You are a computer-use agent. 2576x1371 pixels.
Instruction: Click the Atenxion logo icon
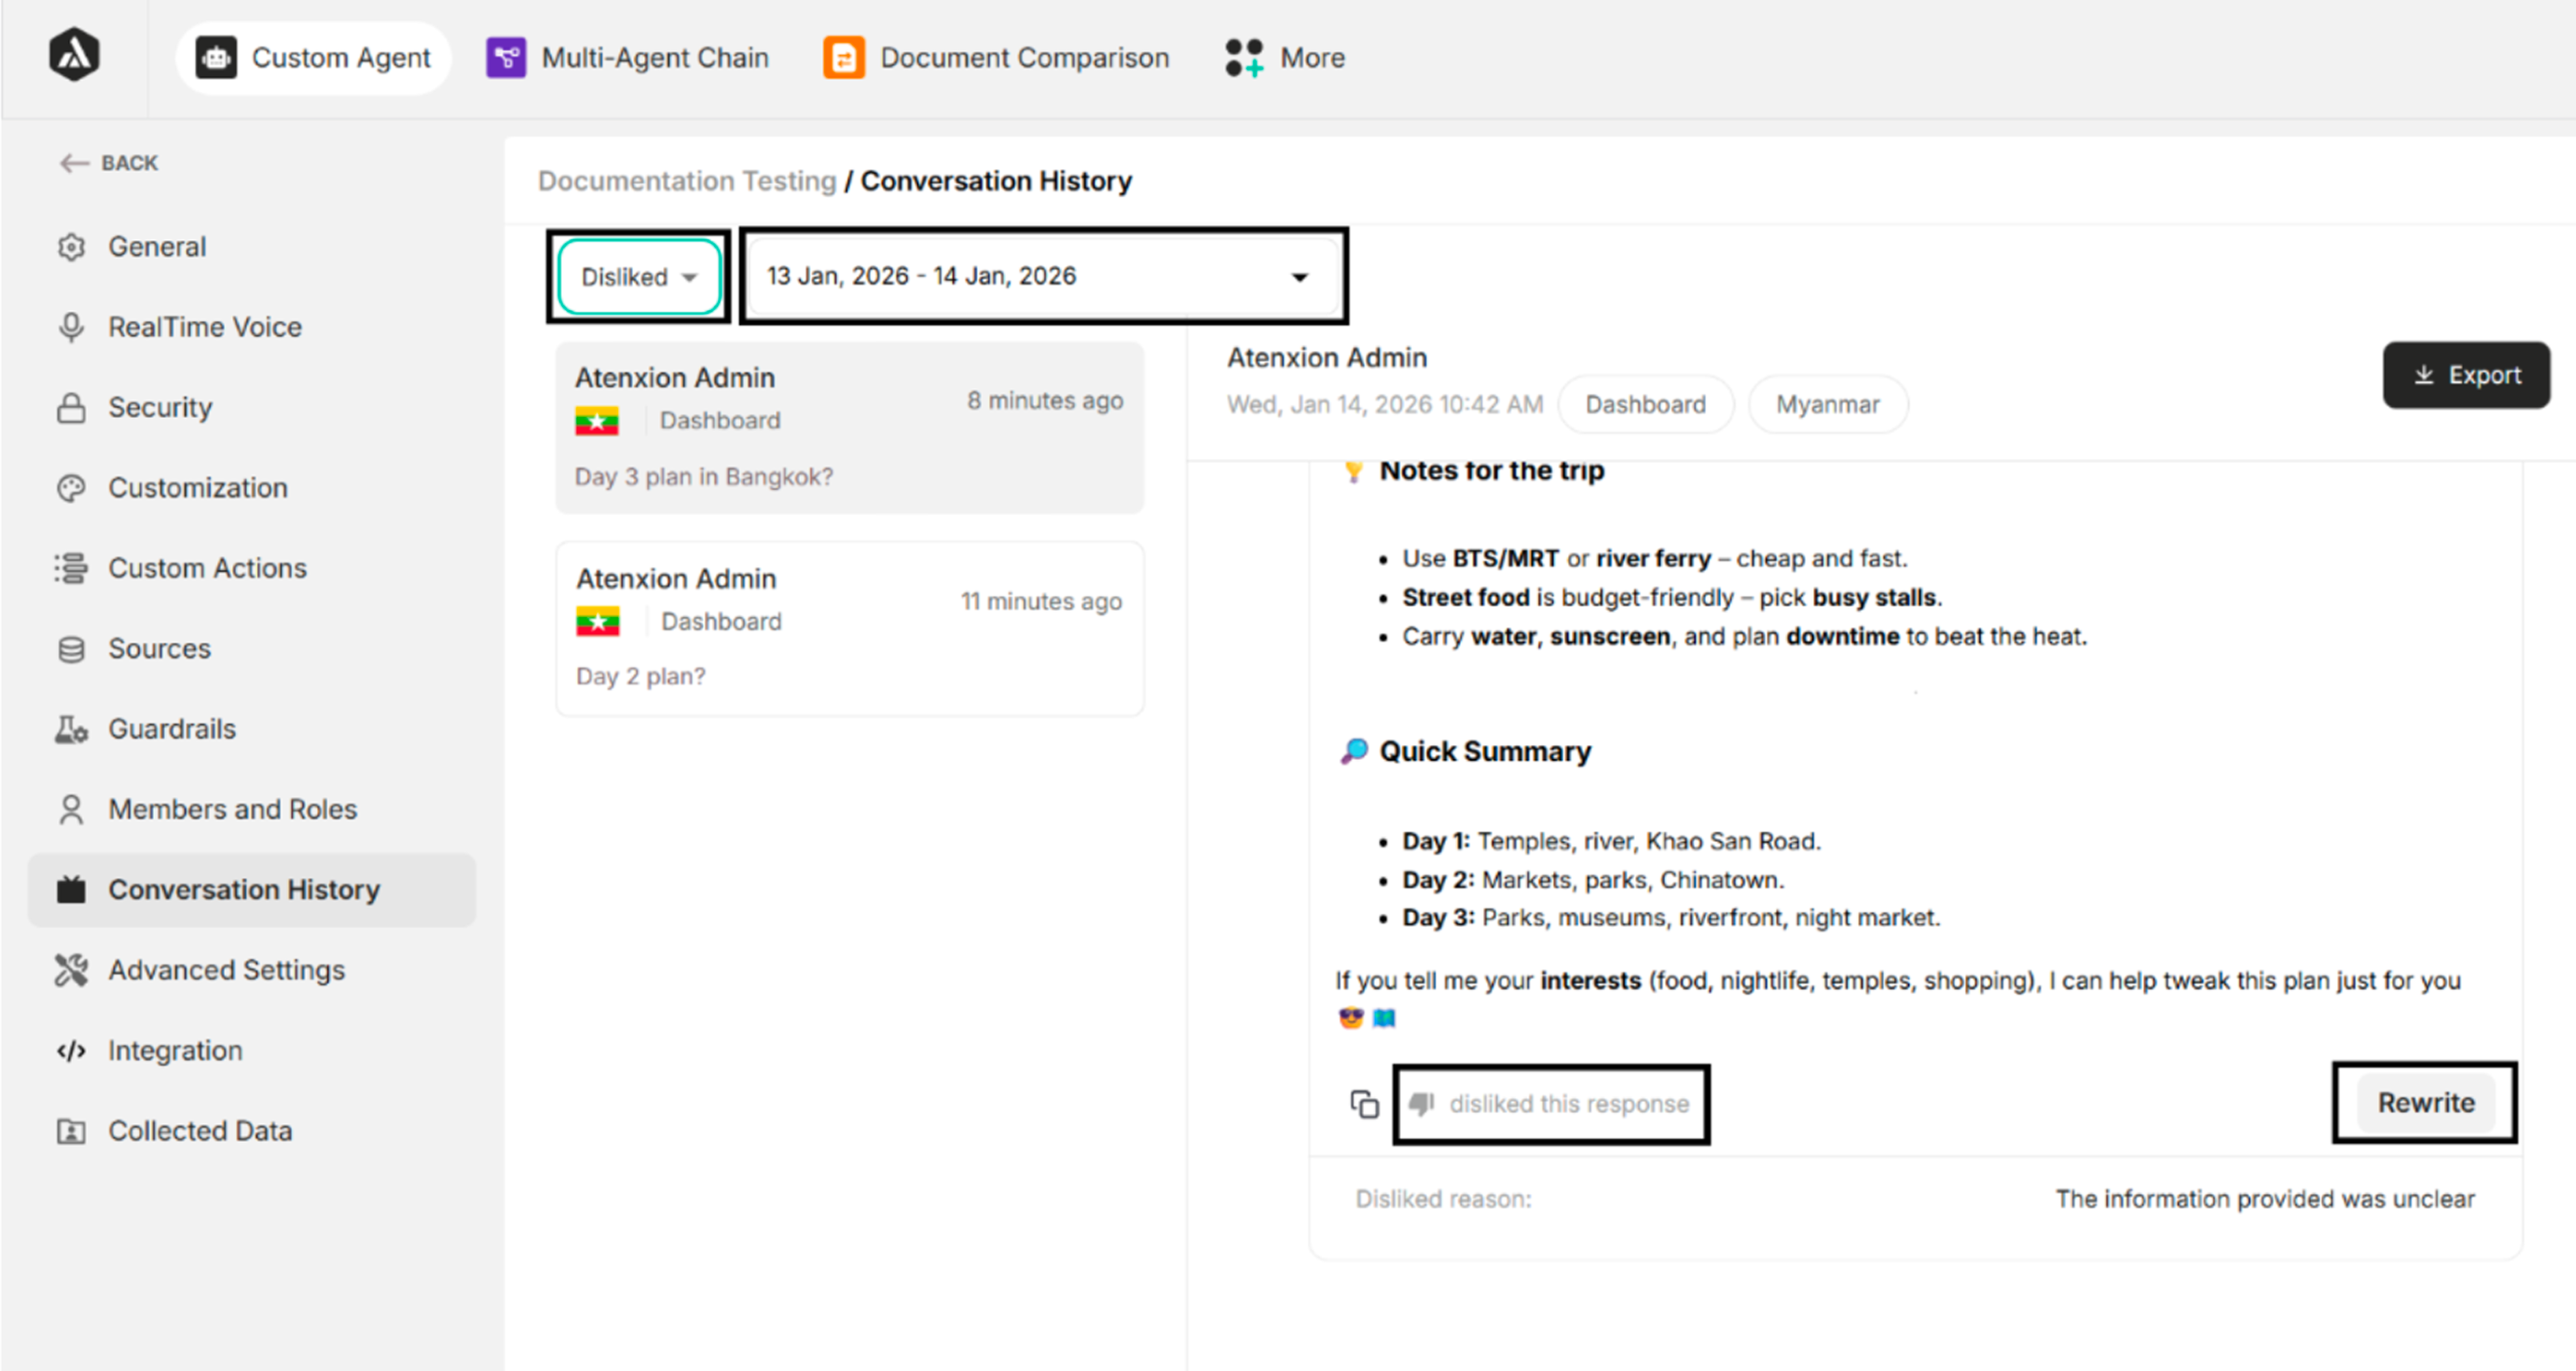pyautogui.click(x=74, y=56)
